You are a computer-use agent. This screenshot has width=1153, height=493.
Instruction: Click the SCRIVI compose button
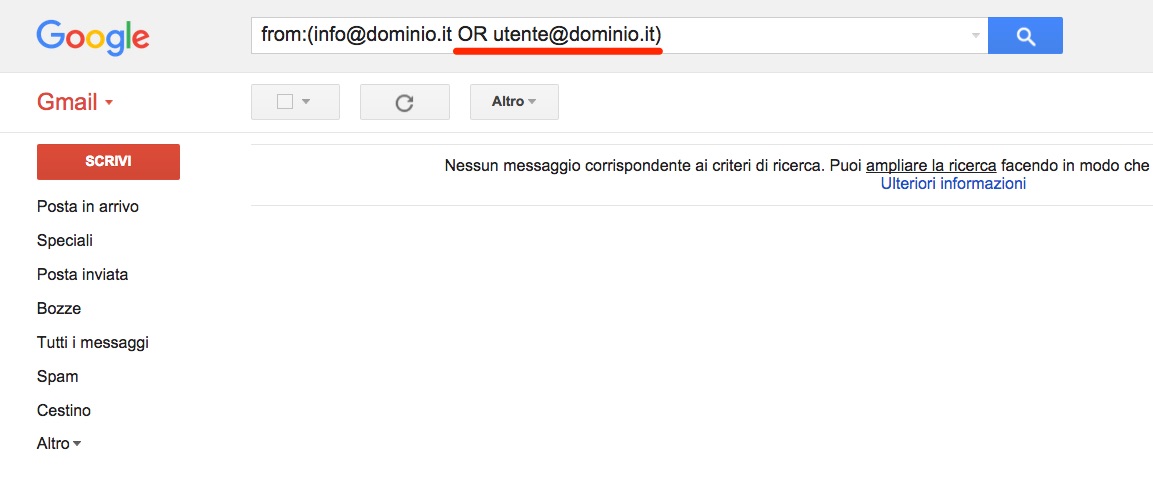tap(108, 162)
